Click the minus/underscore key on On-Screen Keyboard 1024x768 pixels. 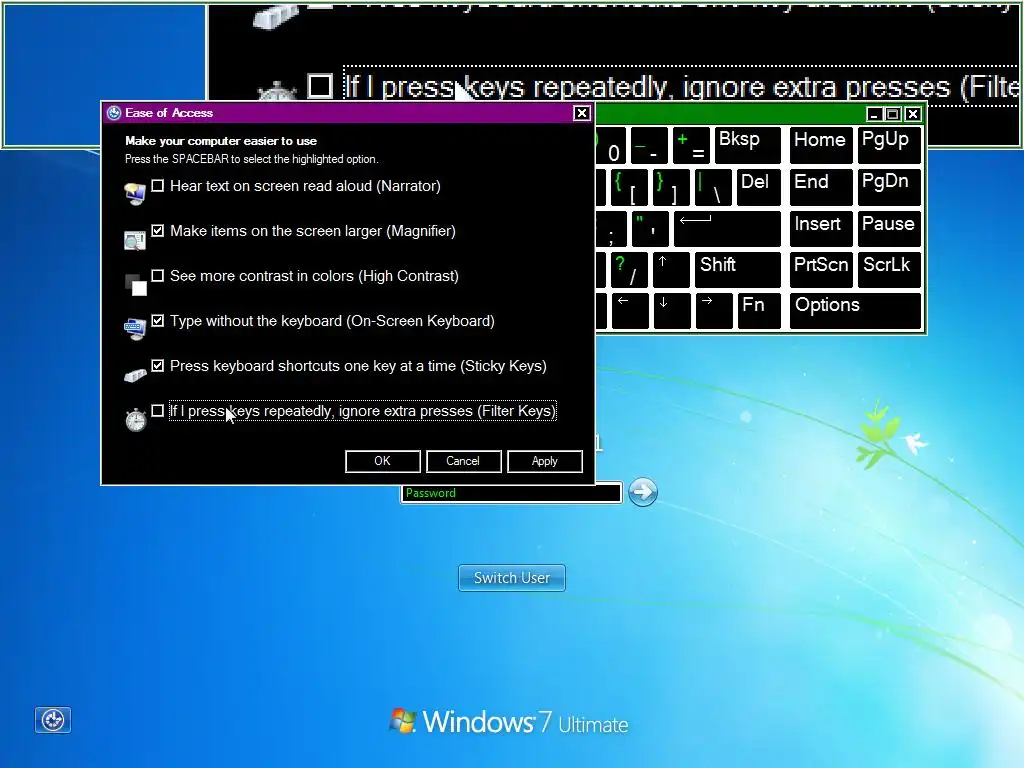[649, 145]
